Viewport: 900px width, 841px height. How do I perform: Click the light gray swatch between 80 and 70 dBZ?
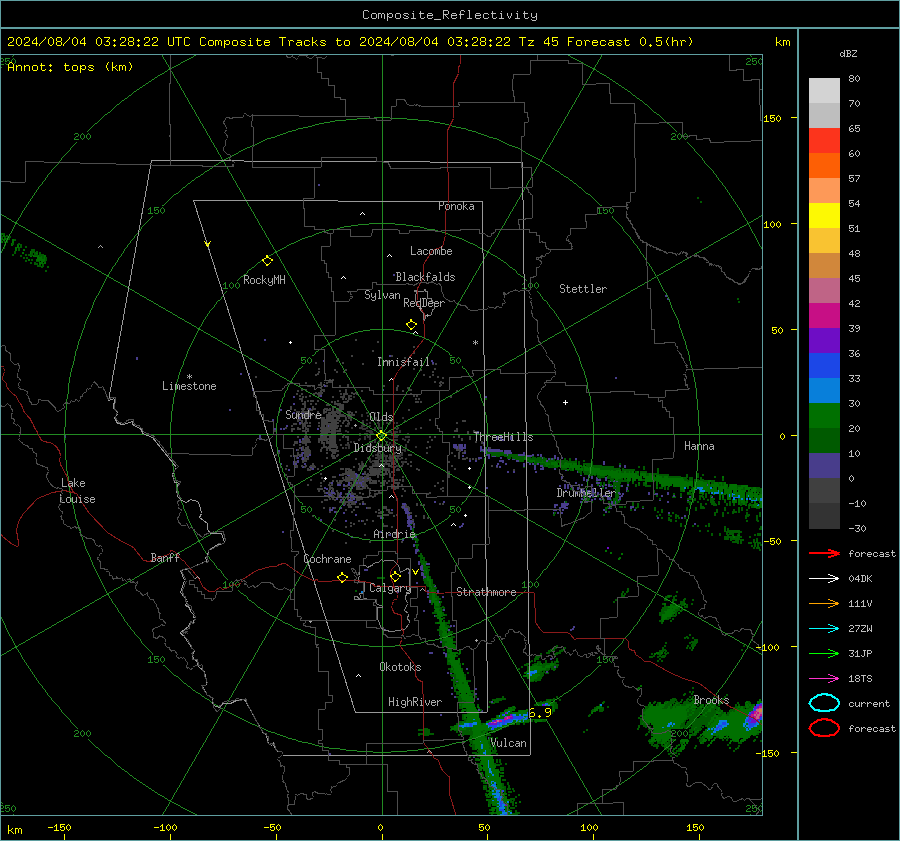[x=824, y=91]
